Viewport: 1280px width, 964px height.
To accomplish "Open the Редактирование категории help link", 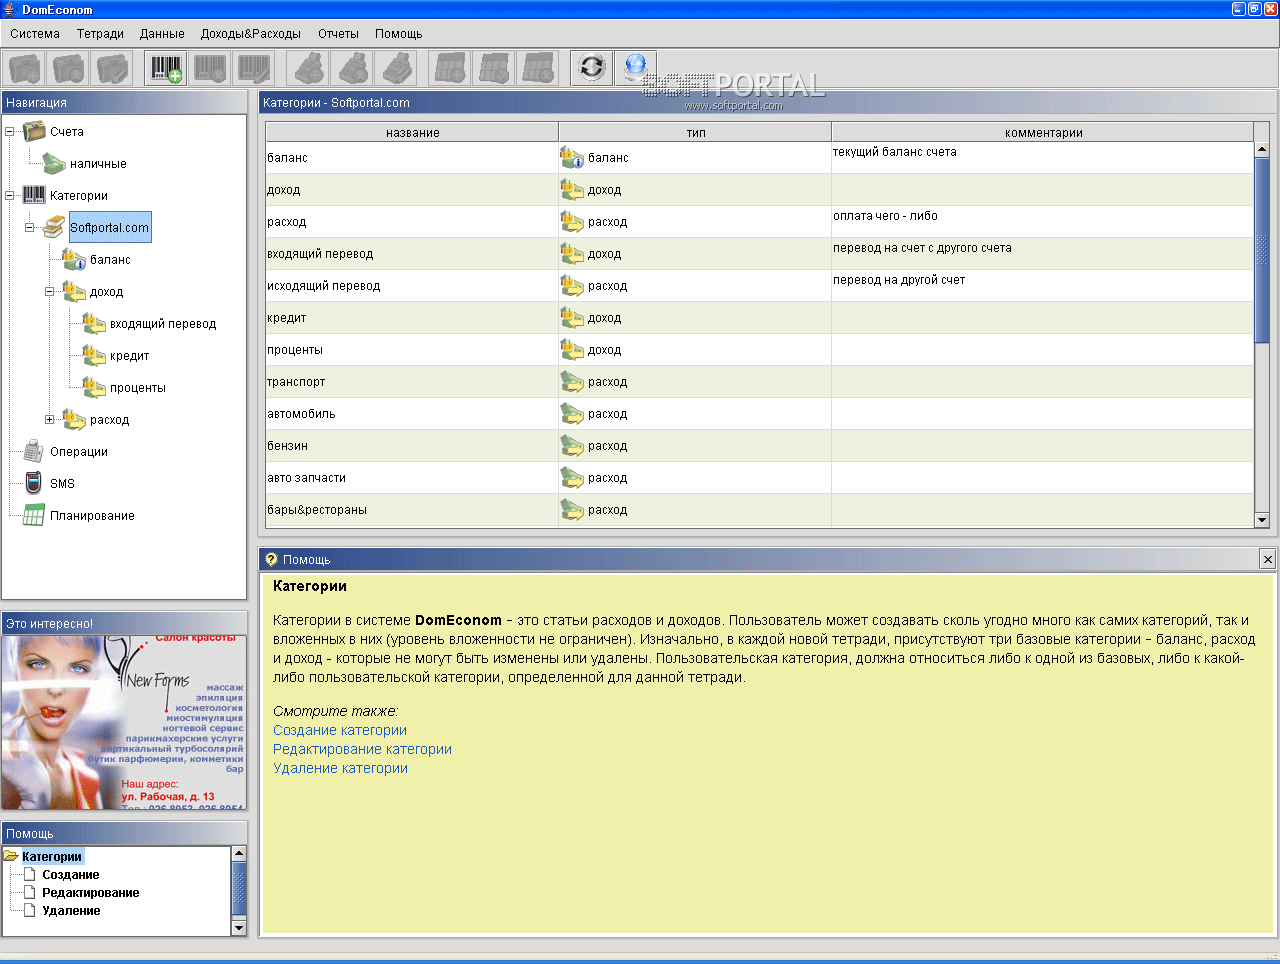I will pos(362,749).
